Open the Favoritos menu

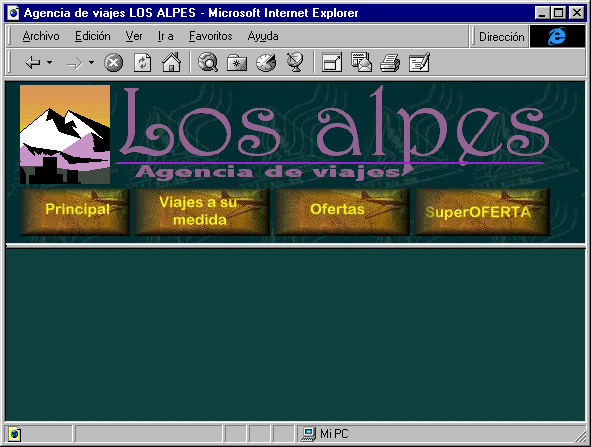pyautogui.click(x=211, y=36)
